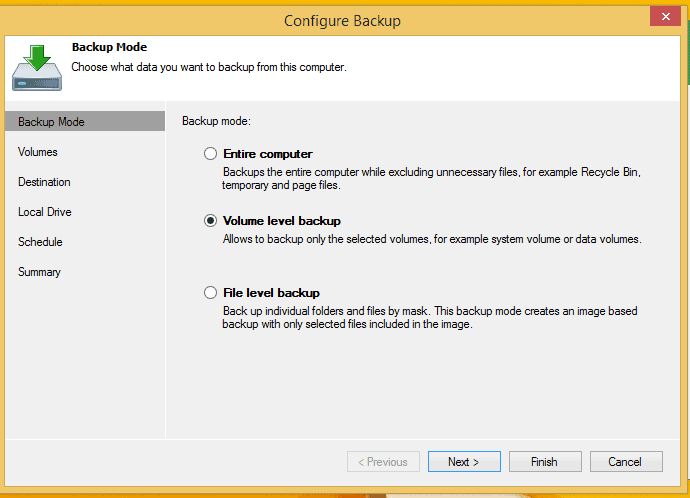690x498 pixels.
Task: Select the Entire computer radio button
Action: coord(210,154)
